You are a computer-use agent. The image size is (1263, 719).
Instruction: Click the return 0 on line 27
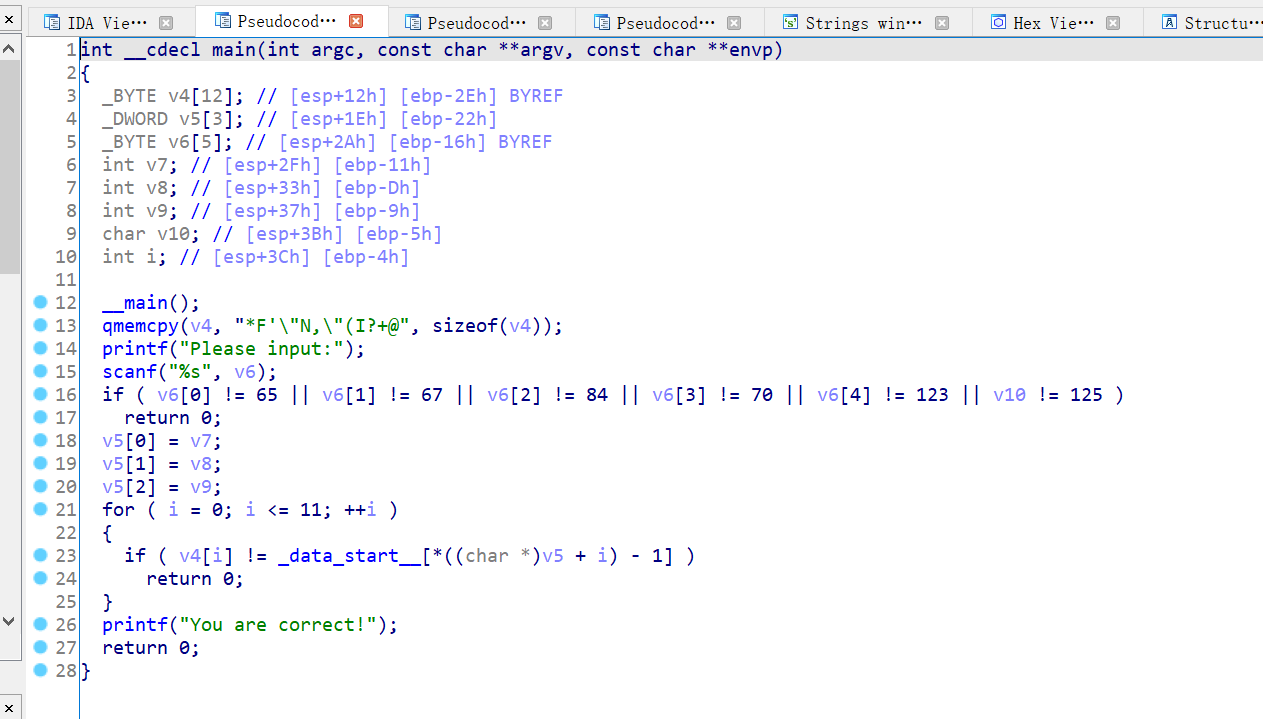point(151,648)
